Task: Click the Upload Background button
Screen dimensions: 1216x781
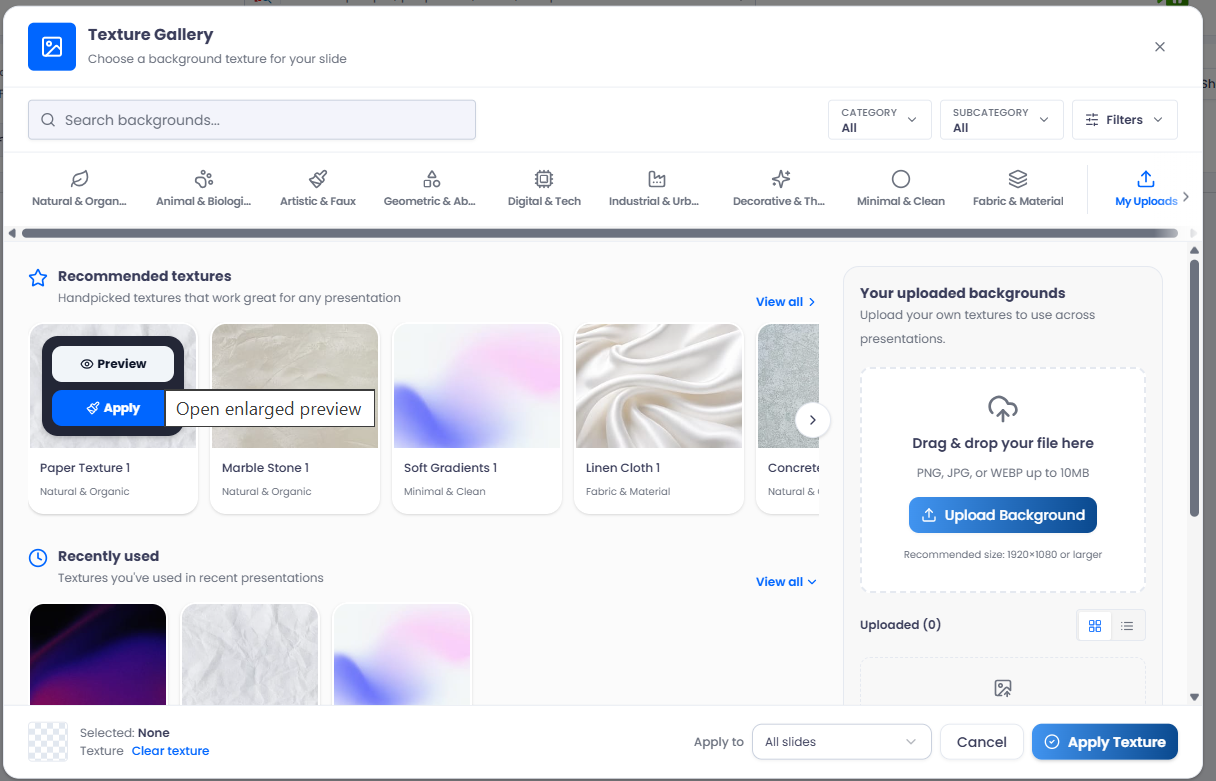Action: [x=1003, y=515]
